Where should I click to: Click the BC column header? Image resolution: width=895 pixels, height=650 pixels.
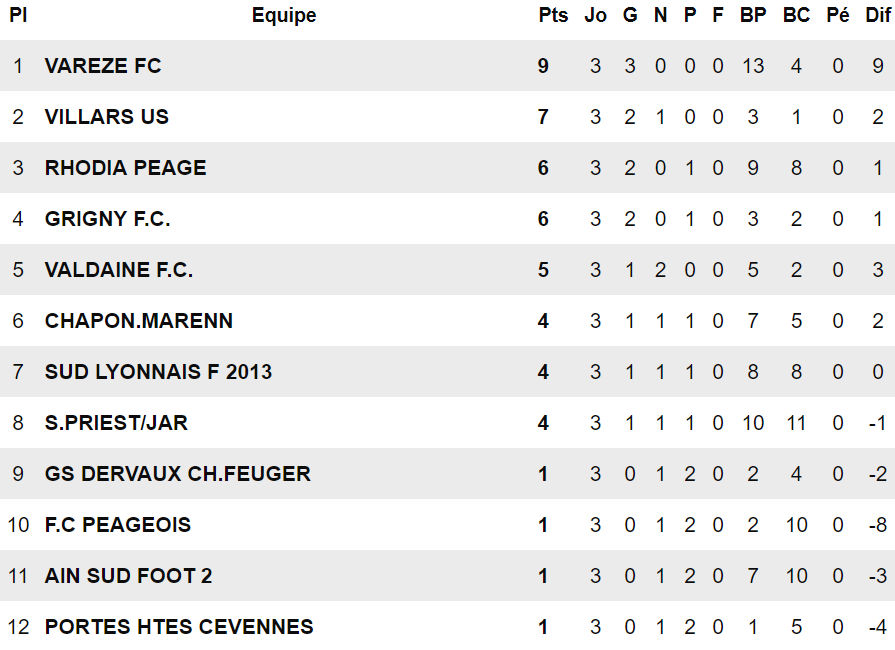(796, 15)
